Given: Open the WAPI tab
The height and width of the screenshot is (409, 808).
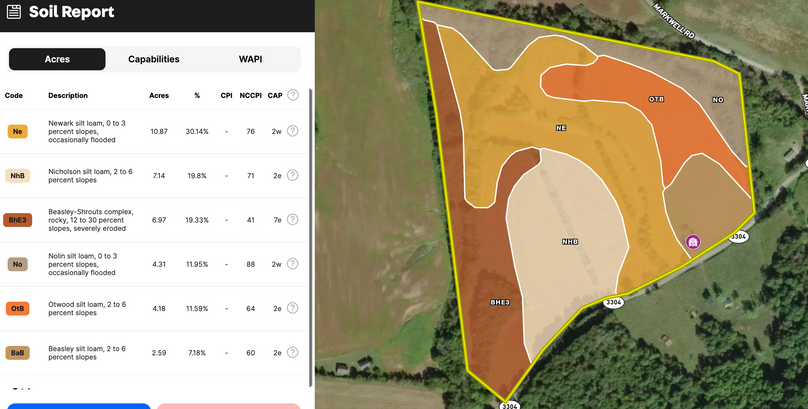Looking at the screenshot, I should [x=250, y=59].
